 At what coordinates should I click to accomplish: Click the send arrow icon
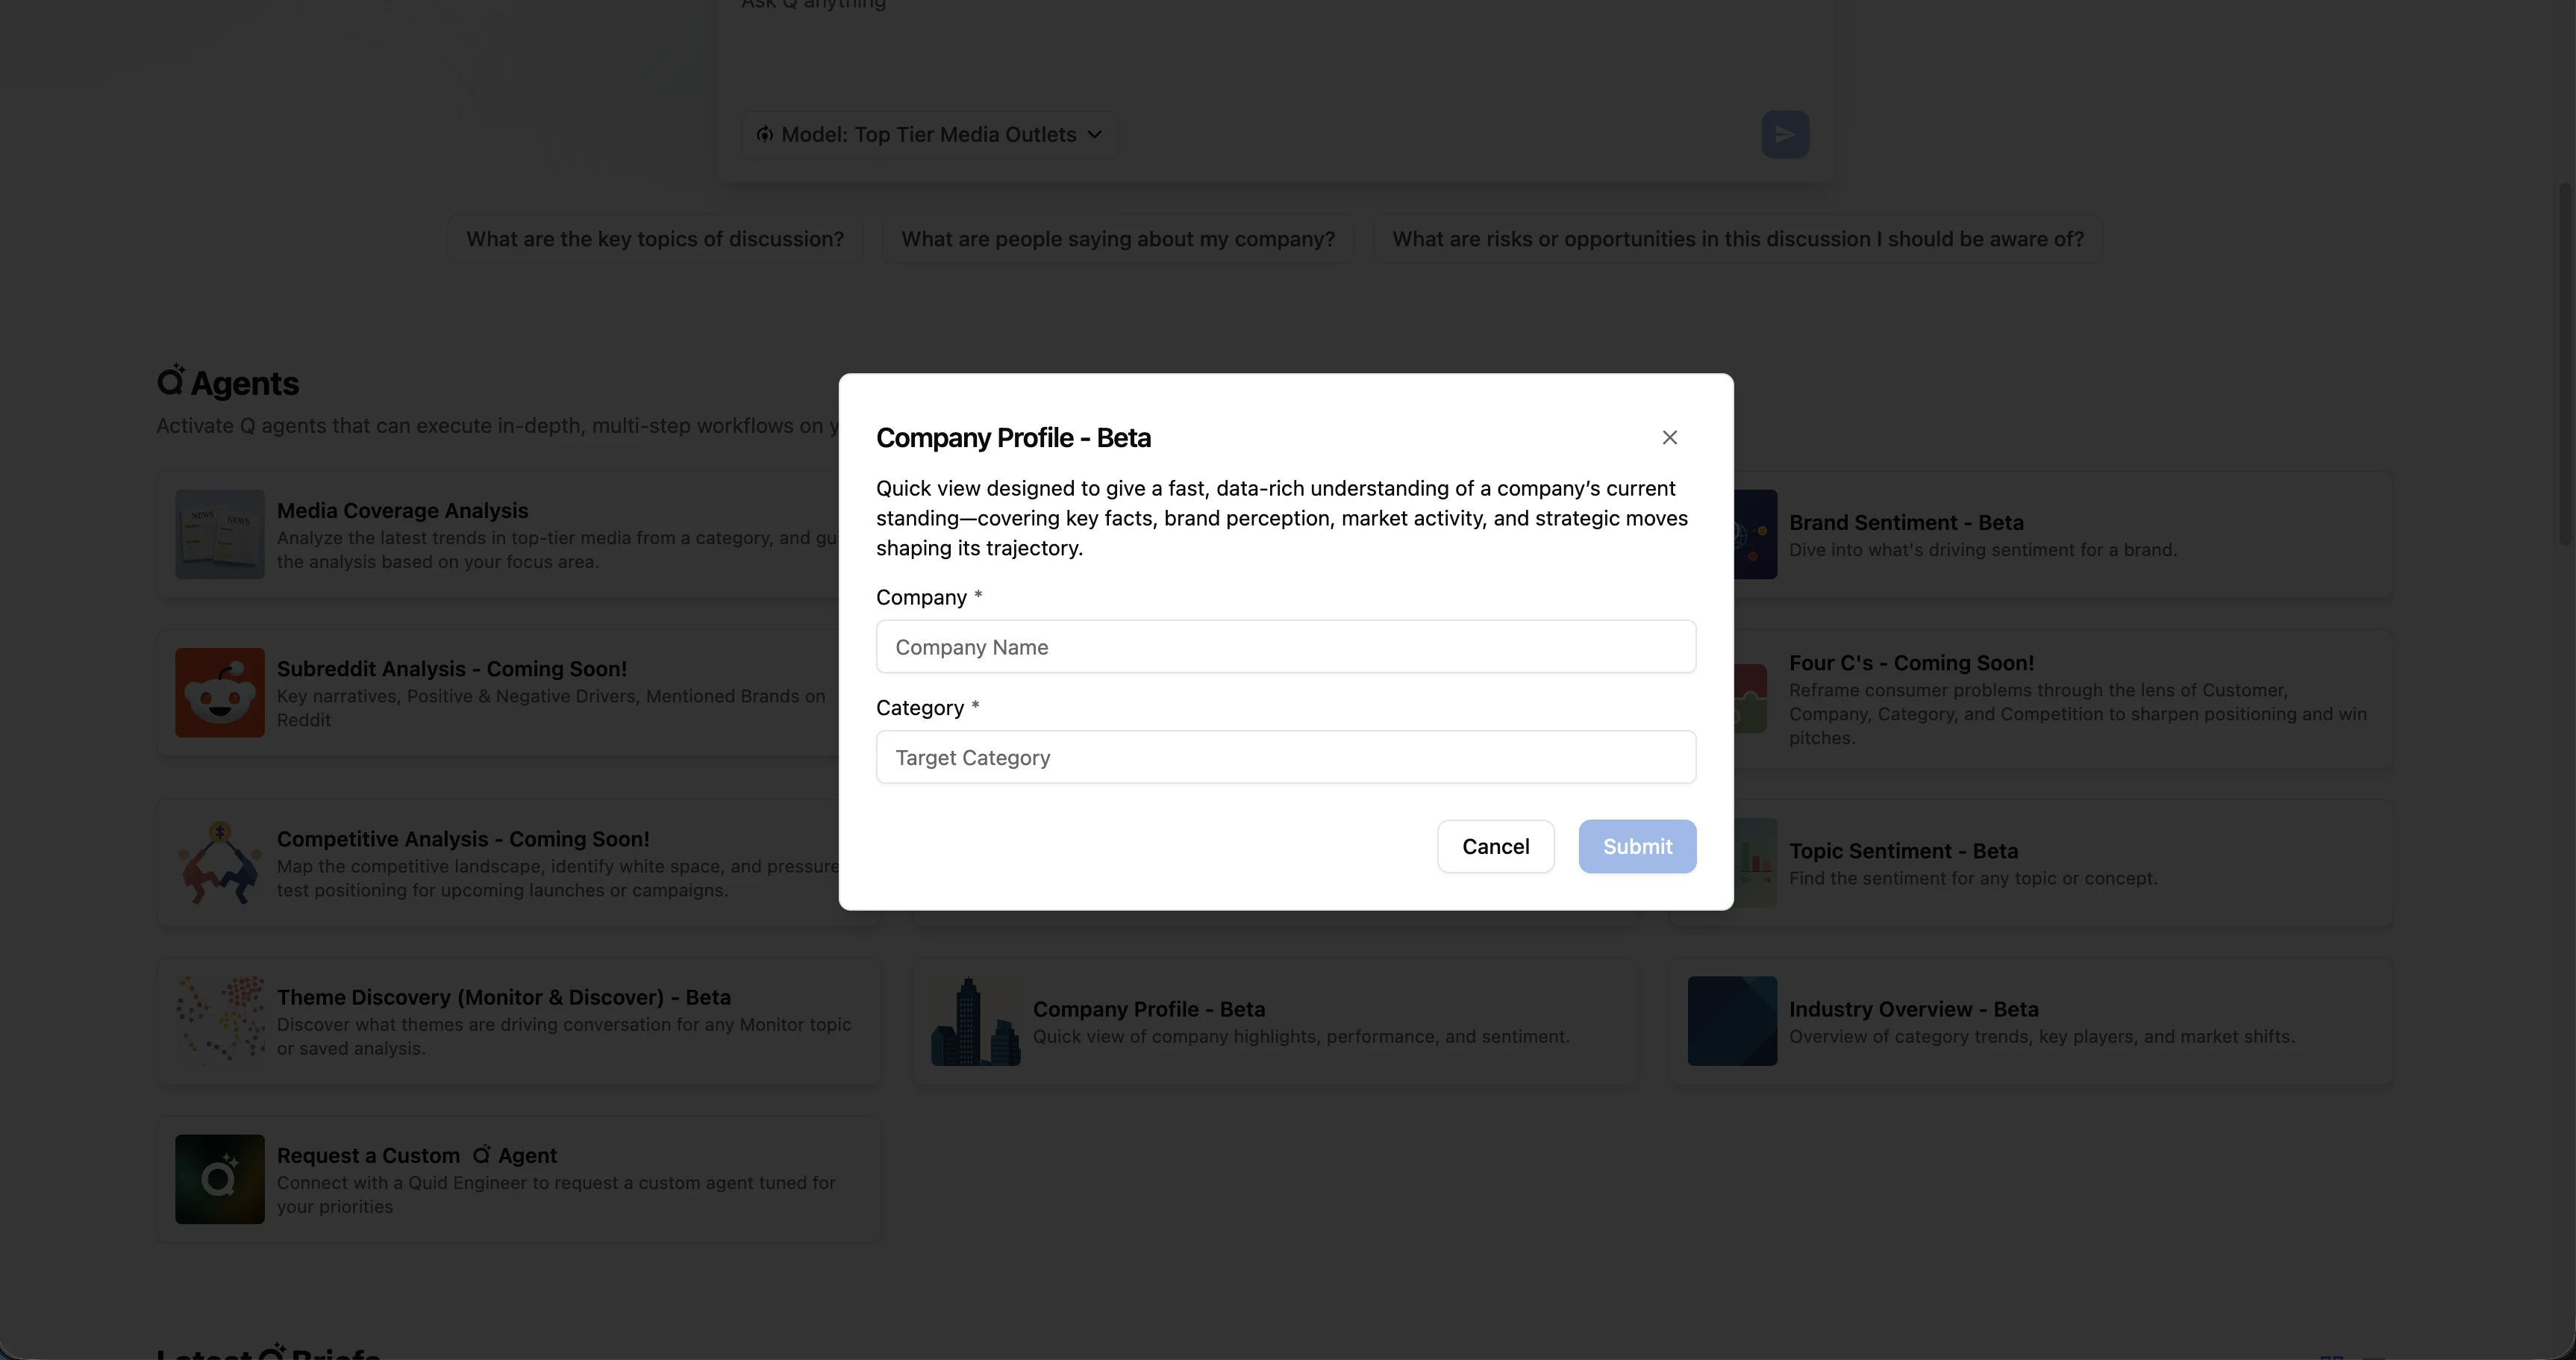tap(1784, 134)
